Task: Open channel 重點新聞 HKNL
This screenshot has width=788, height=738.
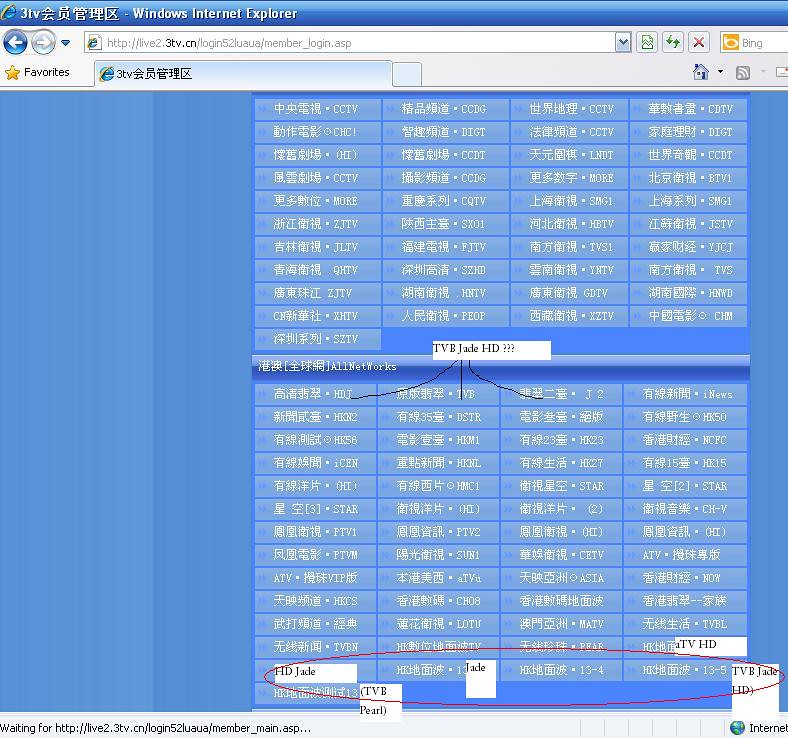Action: pyautogui.click(x=439, y=463)
